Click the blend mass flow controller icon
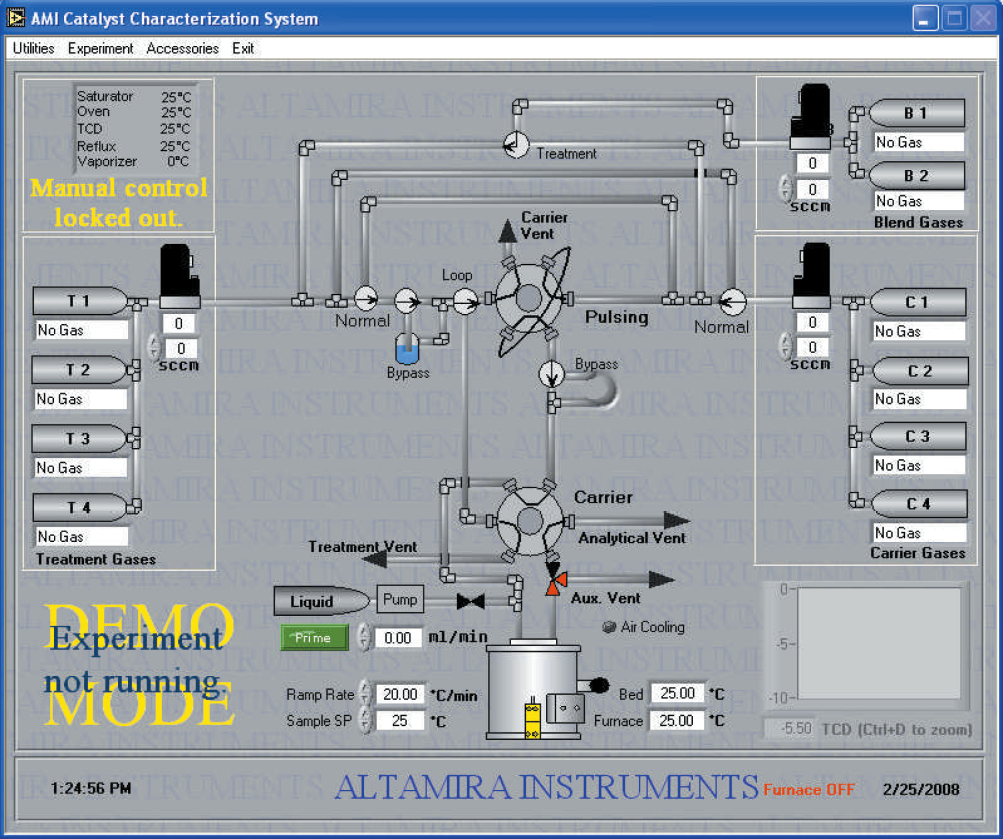The image size is (1003, 839). [811, 116]
